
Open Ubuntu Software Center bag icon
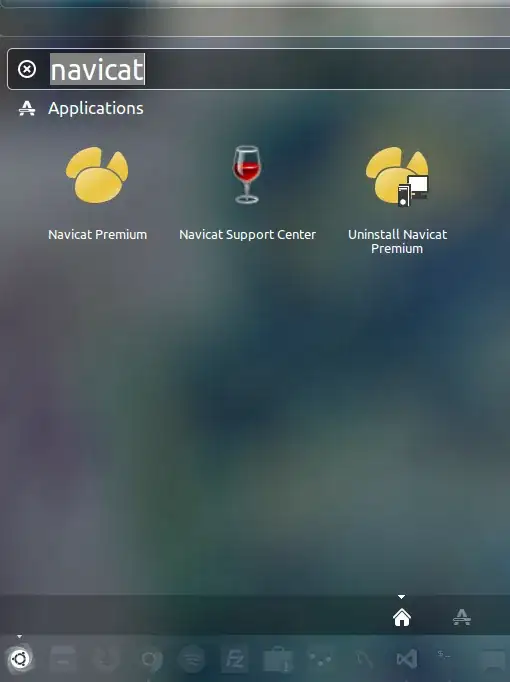[278, 660]
